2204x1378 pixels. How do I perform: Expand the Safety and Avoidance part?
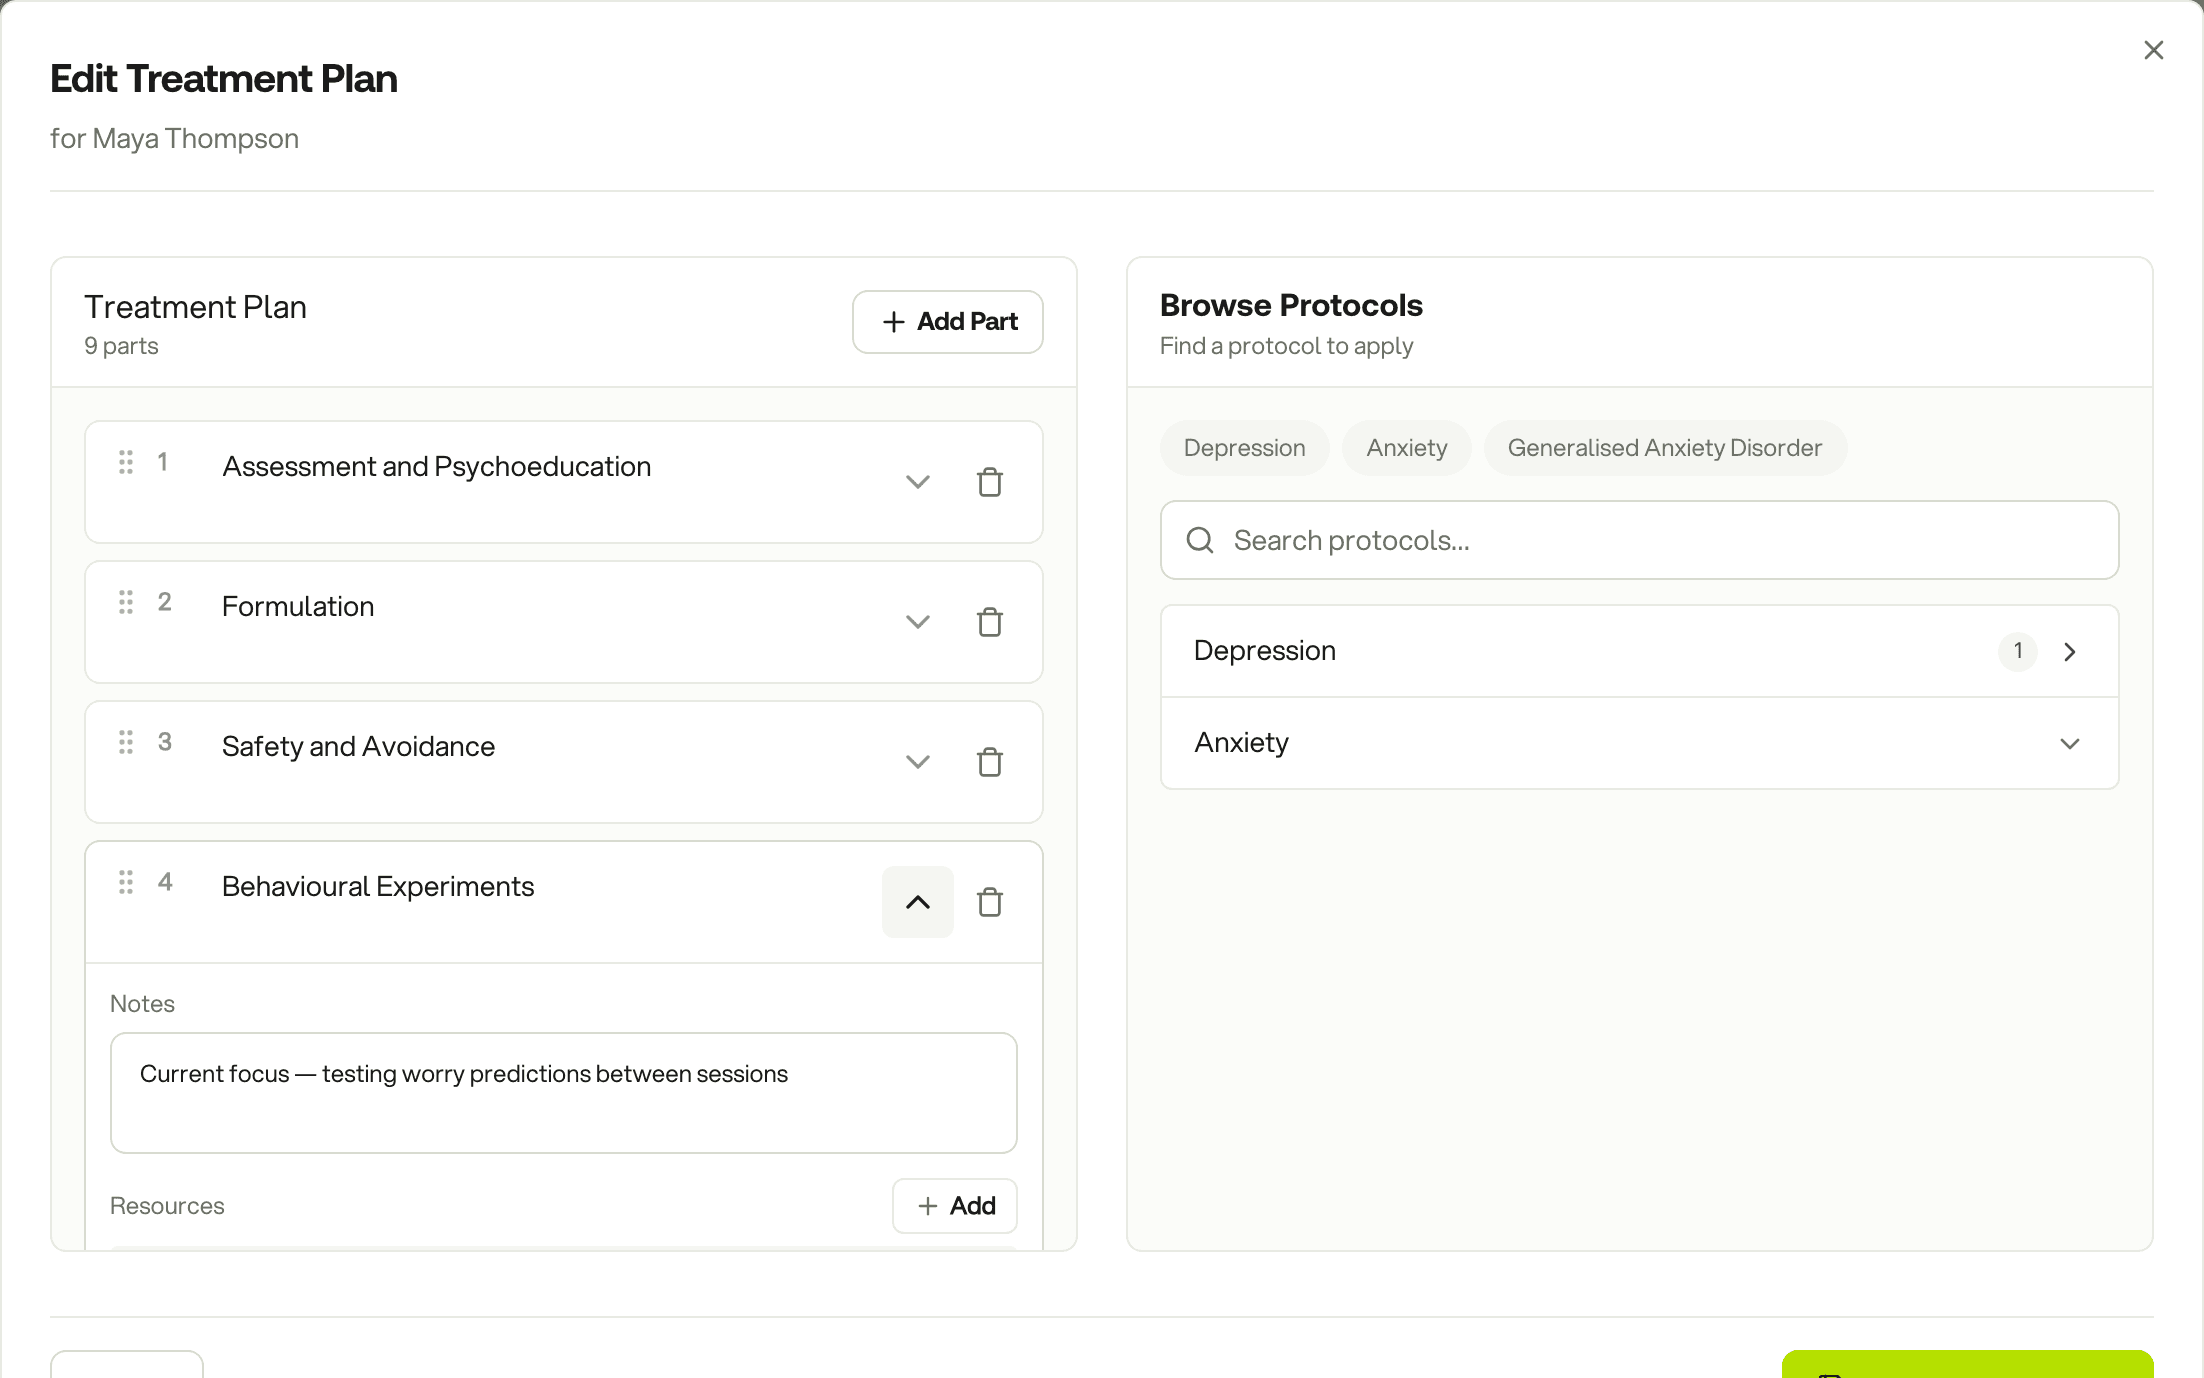[x=917, y=762]
